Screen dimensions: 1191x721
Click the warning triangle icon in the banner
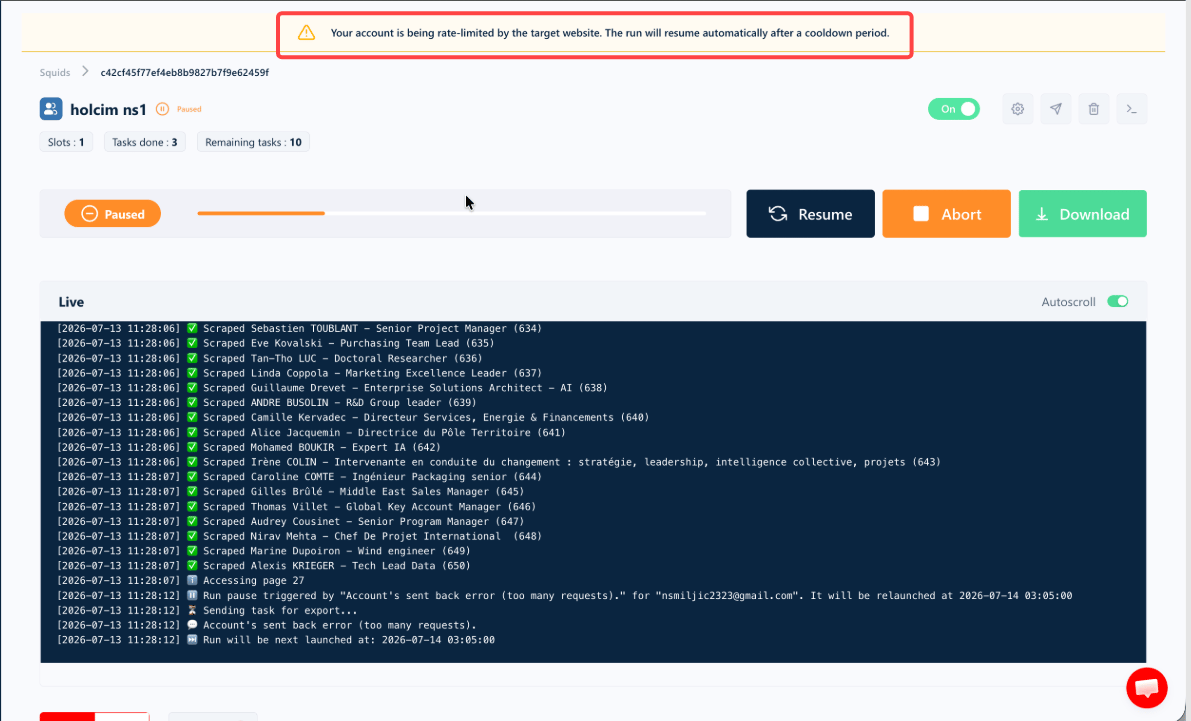point(306,33)
